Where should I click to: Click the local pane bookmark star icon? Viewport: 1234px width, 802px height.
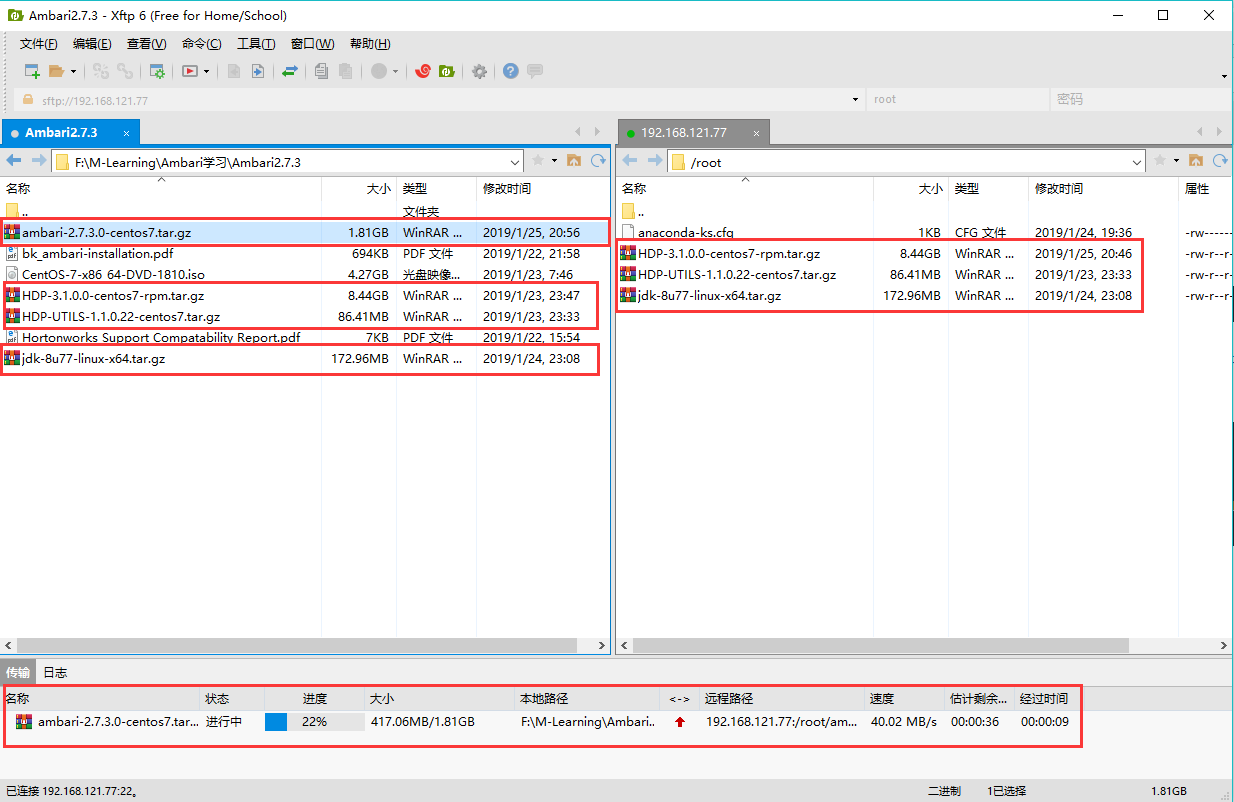(x=538, y=160)
